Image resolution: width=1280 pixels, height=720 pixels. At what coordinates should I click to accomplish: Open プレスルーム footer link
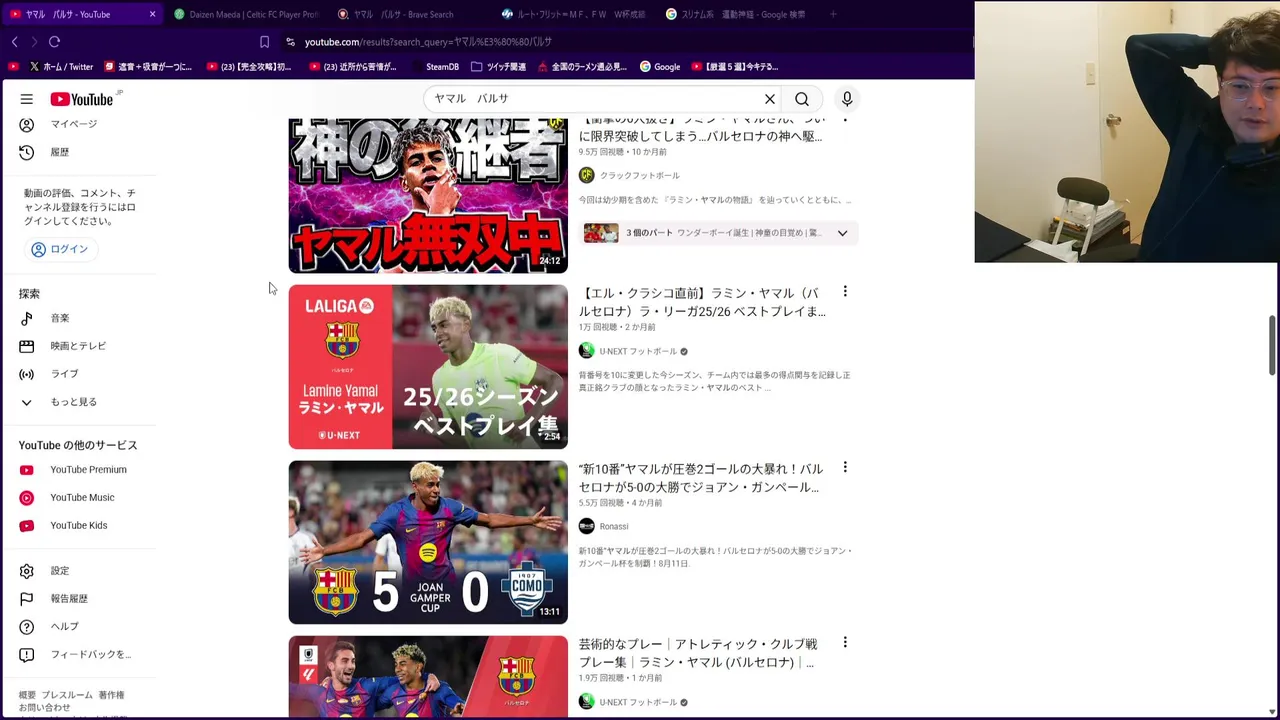66,695
